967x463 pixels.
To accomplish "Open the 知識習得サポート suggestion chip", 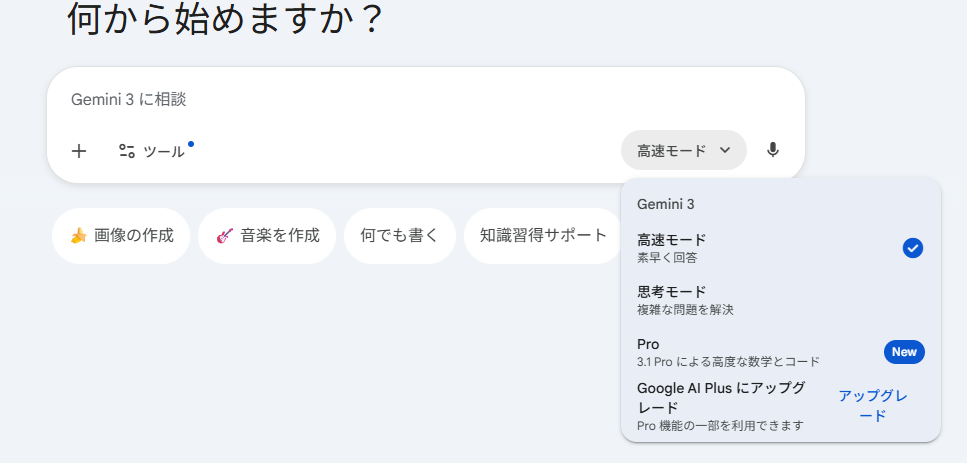I will coord(543,236).
